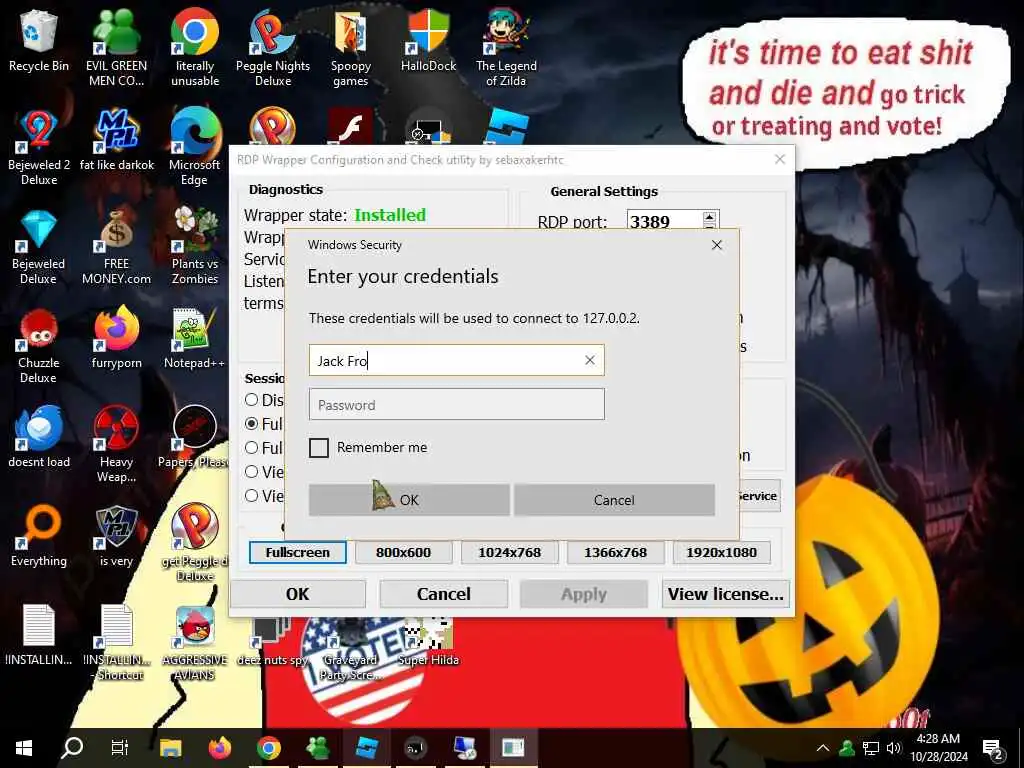The image size is (1024, 768).
Task: Open Firefox from the taskbar
Action: coord(219,748)
